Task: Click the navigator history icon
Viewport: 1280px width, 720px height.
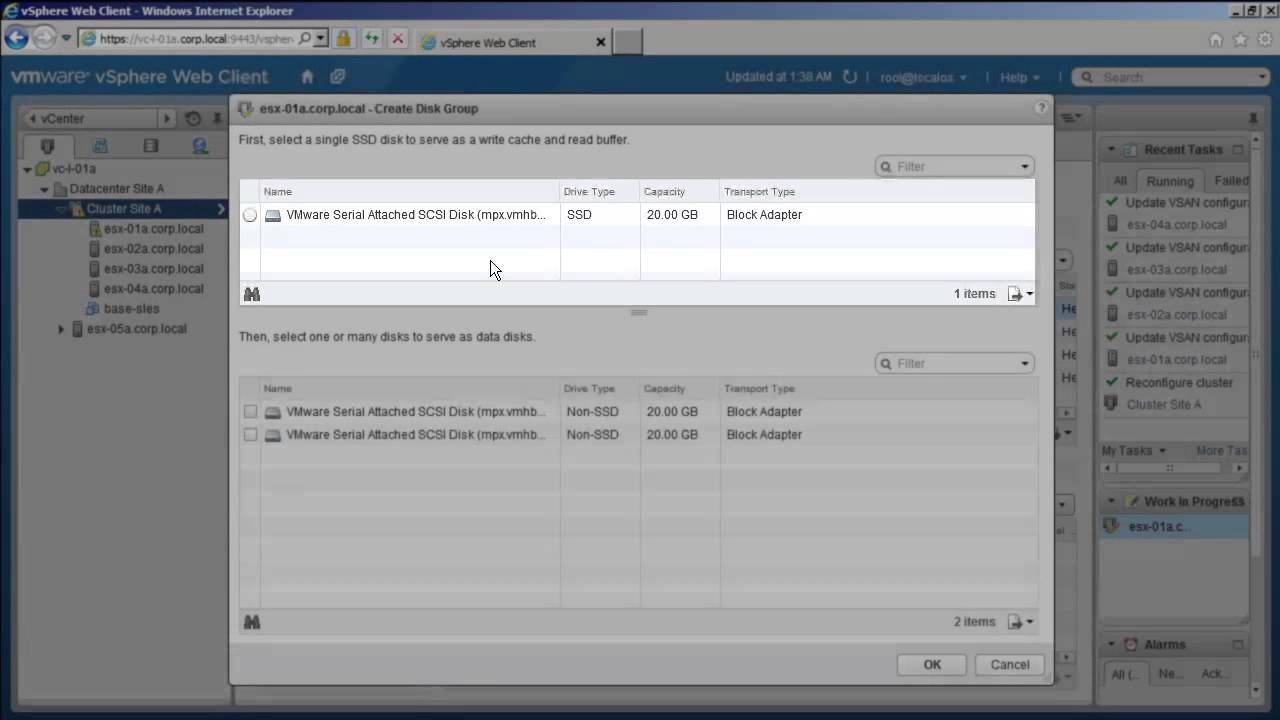Action: click(x=193, y=118)
